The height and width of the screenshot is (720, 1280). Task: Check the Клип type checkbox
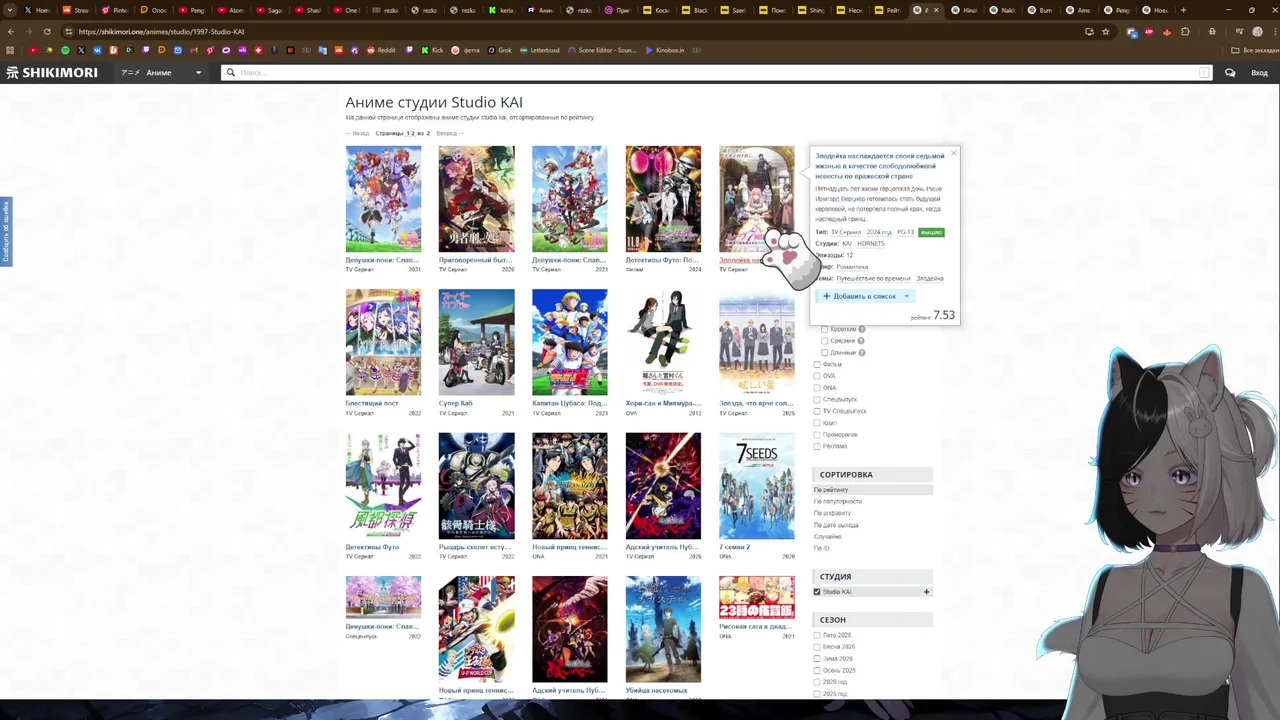[x=817, y=423]
